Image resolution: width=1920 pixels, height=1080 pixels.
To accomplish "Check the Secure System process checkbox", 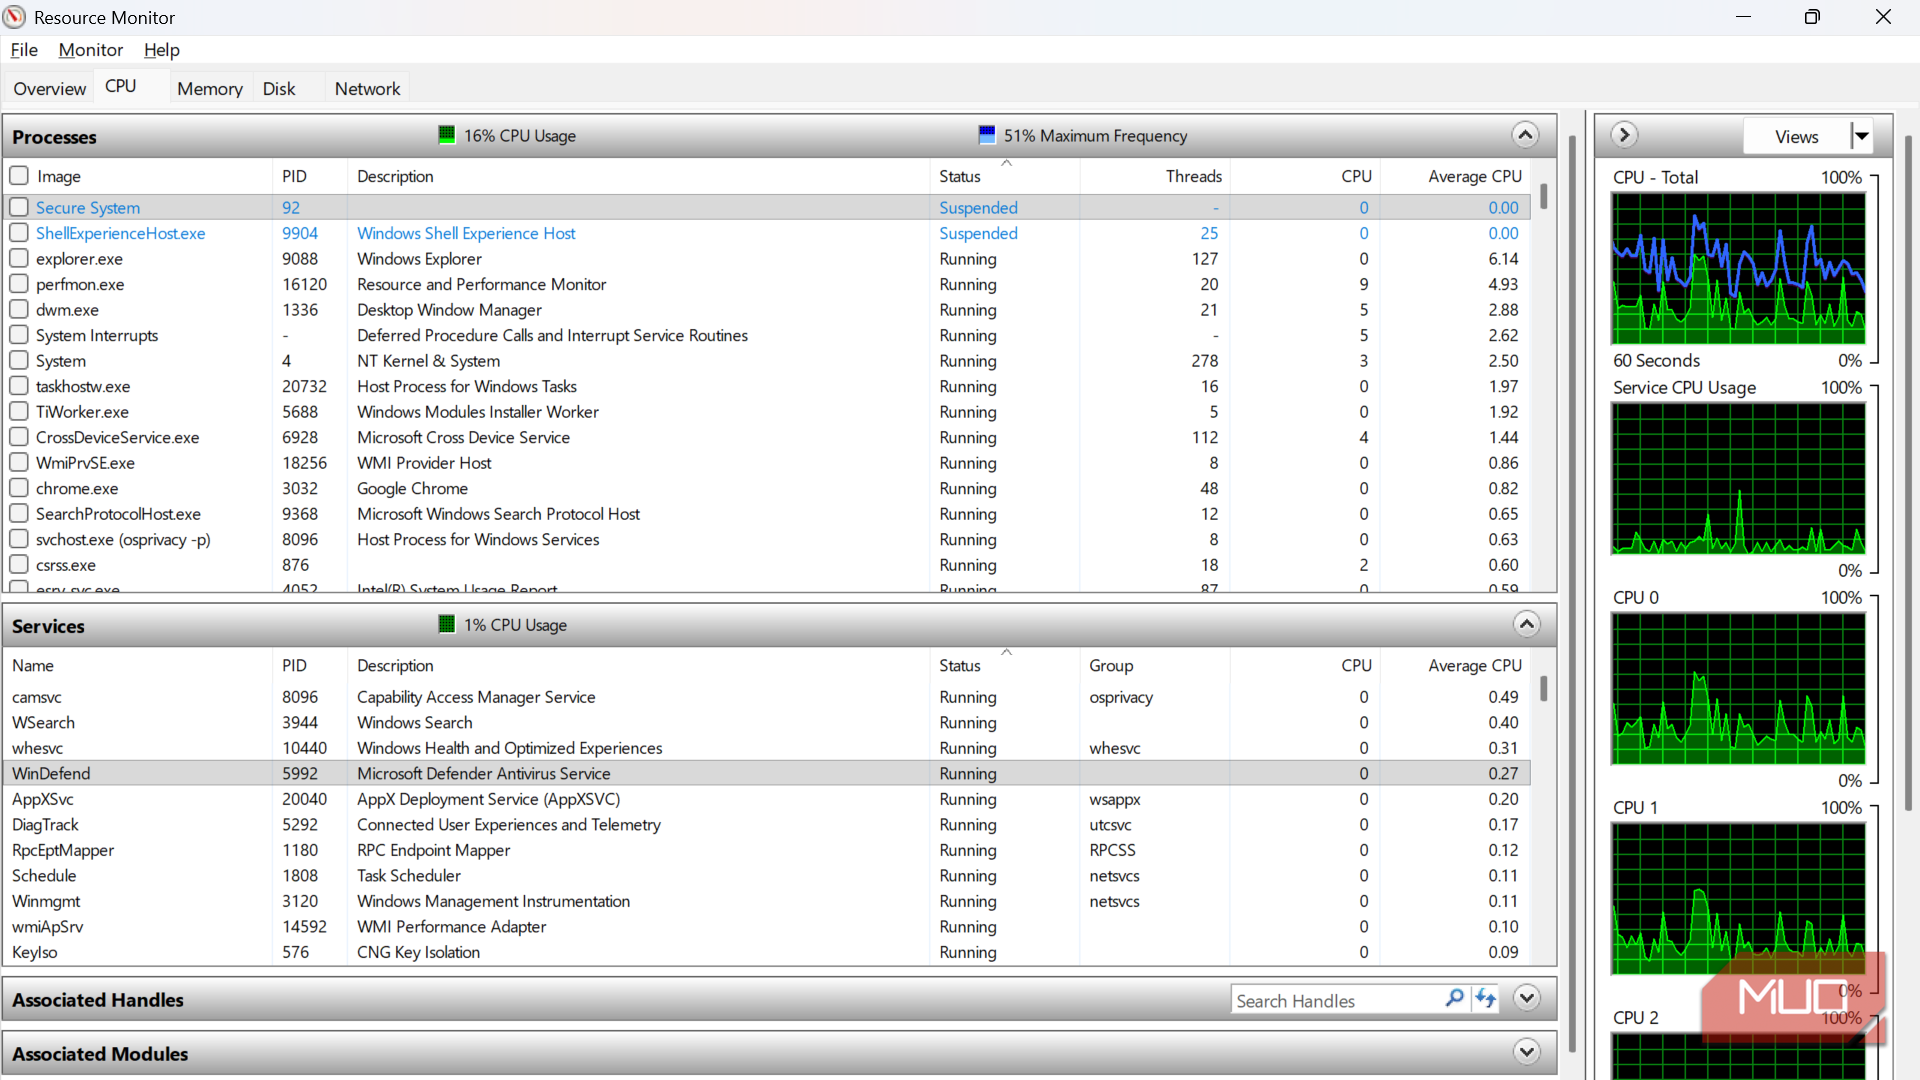I will (19, 207).
